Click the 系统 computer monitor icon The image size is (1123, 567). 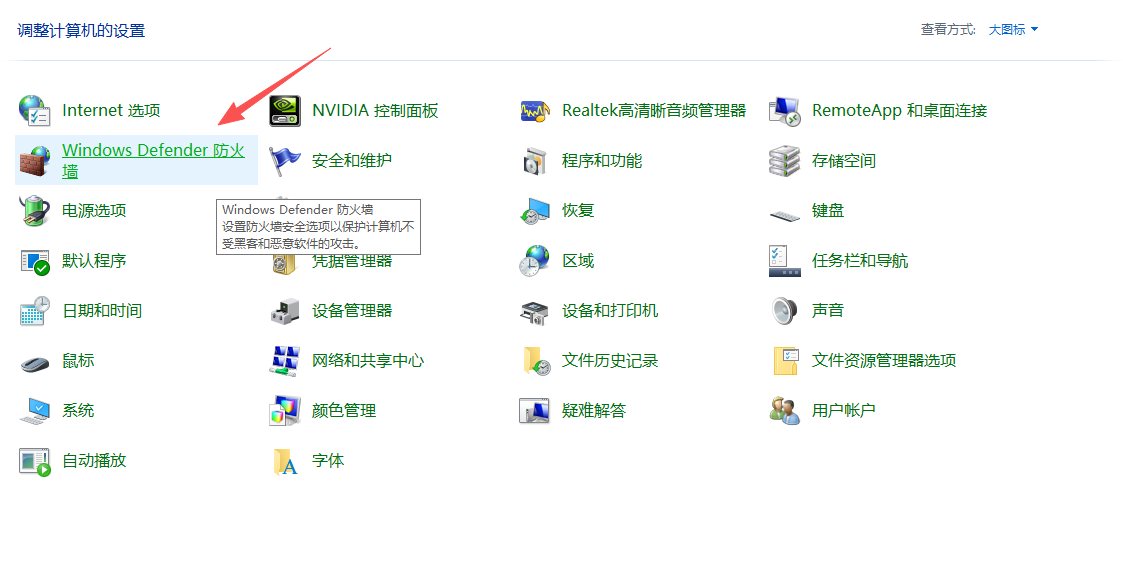[x=34, y=411]
